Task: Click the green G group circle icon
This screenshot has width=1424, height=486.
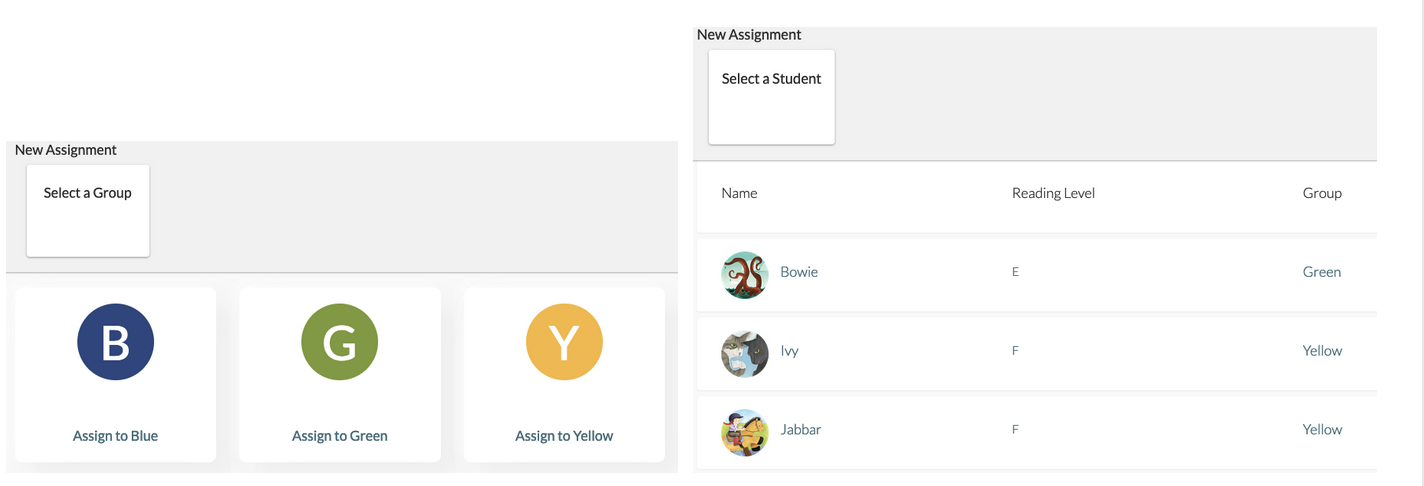Action: coord(340,342)
